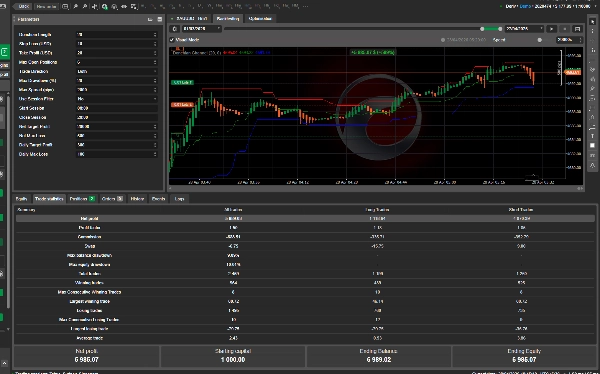This screenshot has height=374, width=600.
Task: Select the text 'T' drawing tool
Action: click(x=592, y=136)
